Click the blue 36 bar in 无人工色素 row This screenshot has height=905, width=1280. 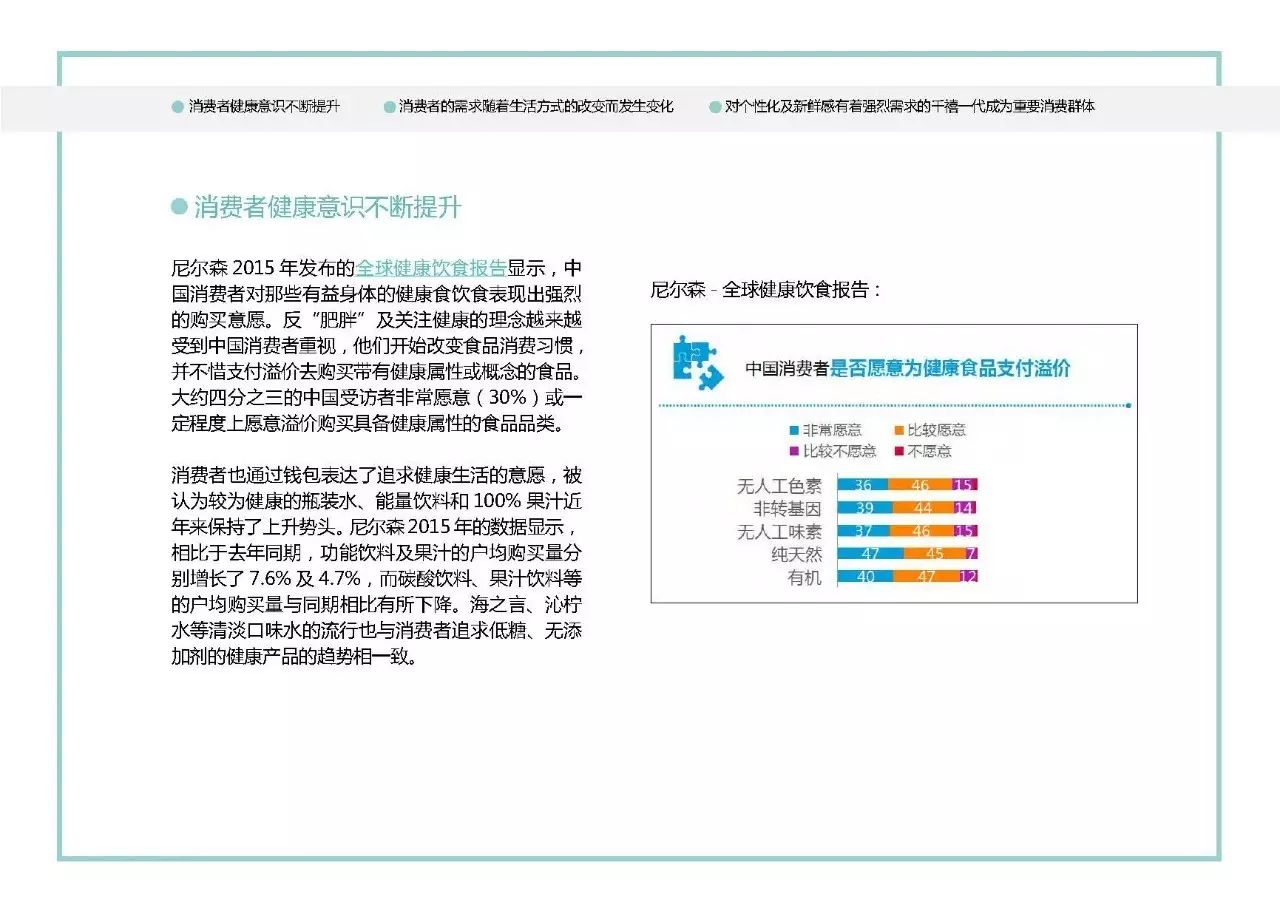(863, 484)
